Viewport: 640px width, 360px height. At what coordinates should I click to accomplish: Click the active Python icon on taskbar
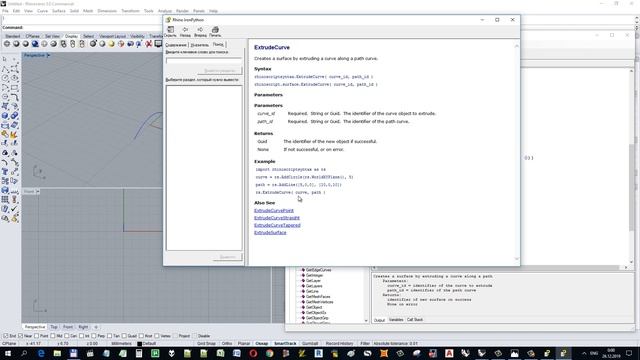click(x=563, y=353)
